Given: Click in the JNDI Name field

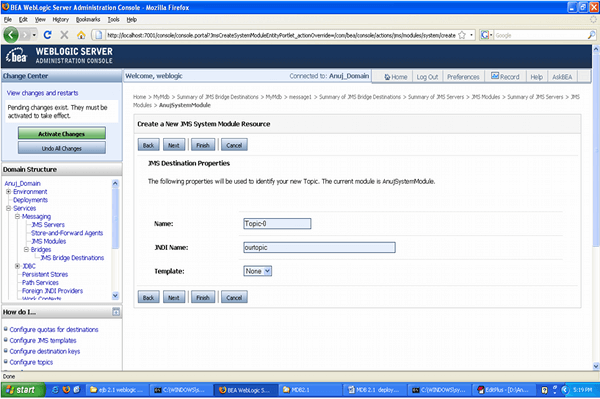Looking at the screenshot, I should pyautogui.click(x=319, y=247).
